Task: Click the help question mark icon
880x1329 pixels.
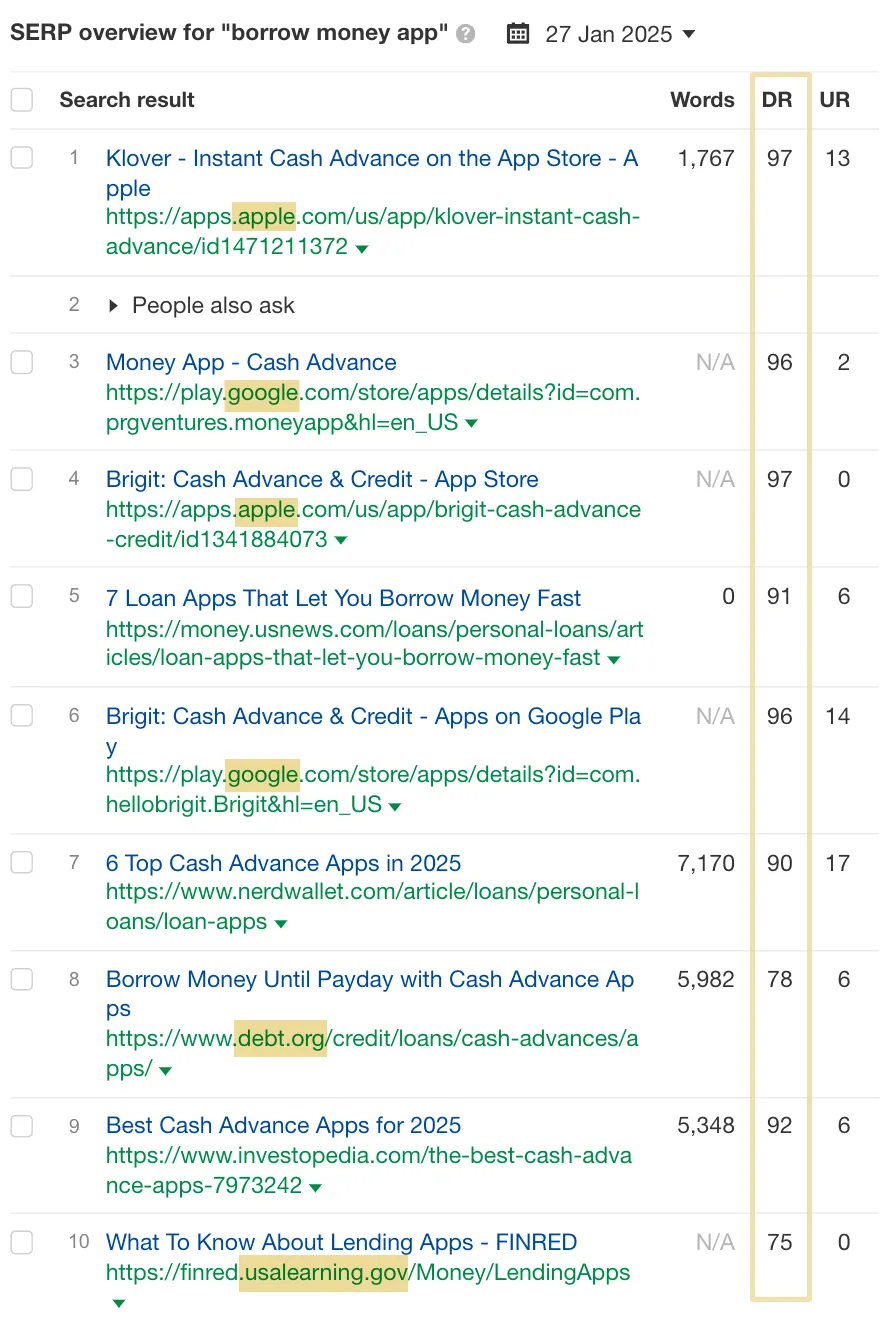Action: point(465,34)
